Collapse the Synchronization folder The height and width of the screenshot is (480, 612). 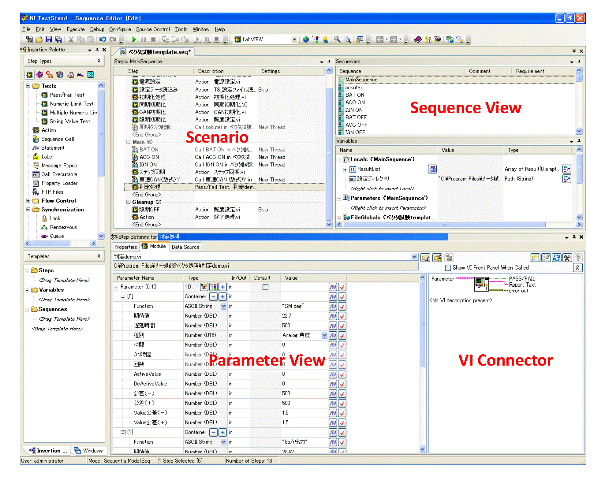28,210
